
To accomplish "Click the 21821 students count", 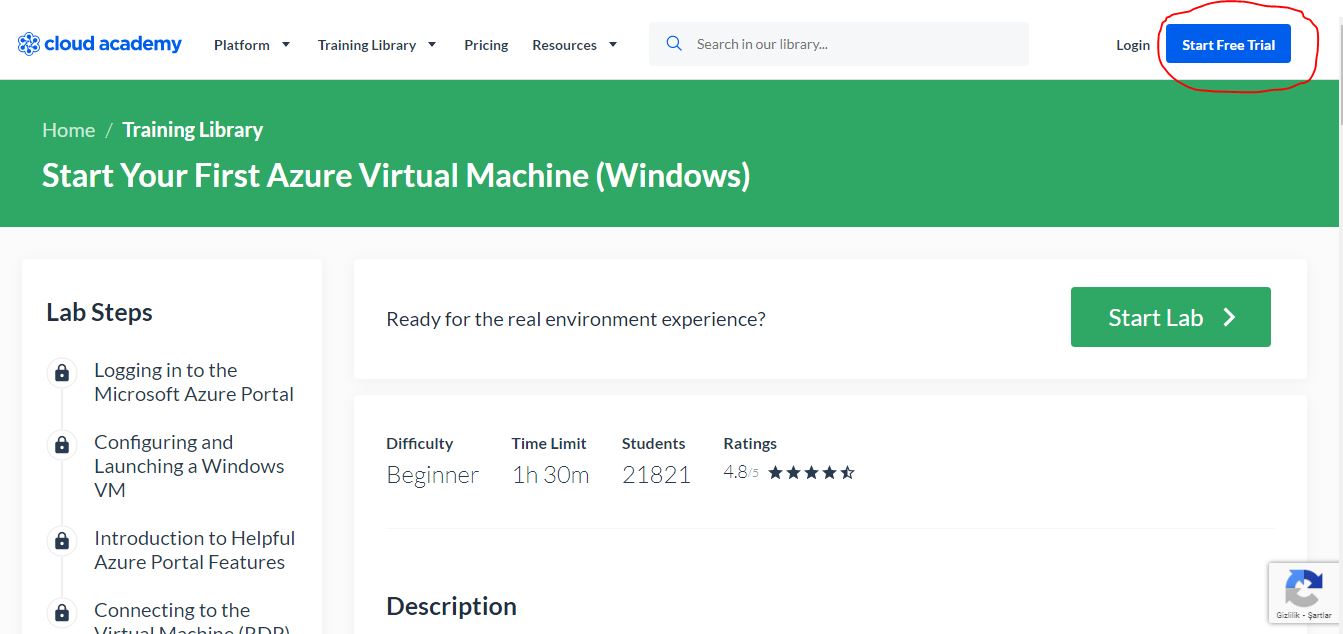I will 656,475.
